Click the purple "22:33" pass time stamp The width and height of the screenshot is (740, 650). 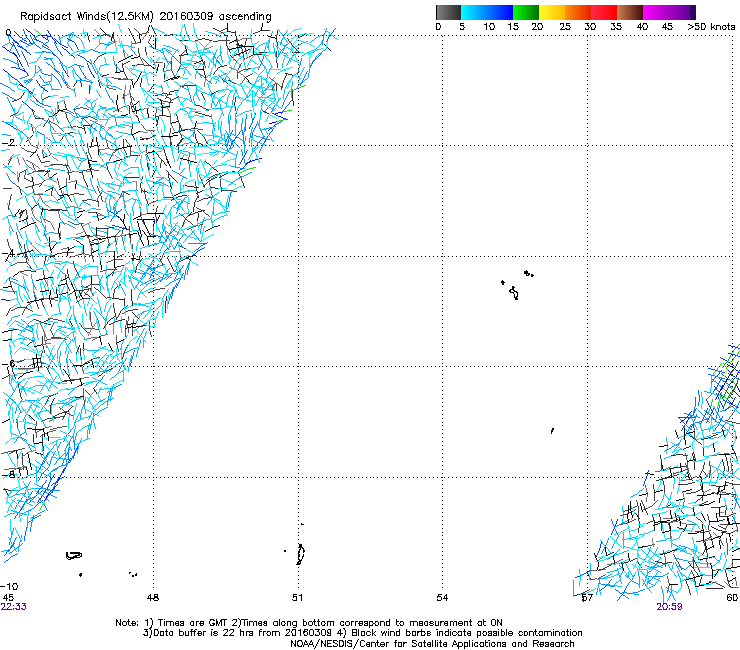coord(14,607)
